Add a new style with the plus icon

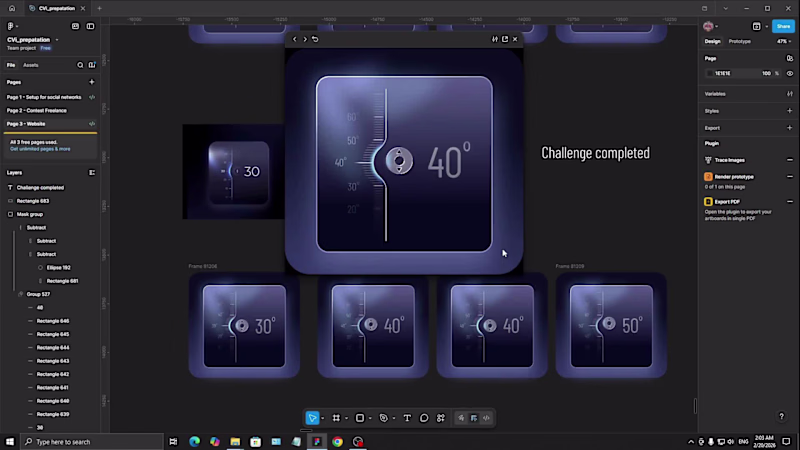pos(790,111)
